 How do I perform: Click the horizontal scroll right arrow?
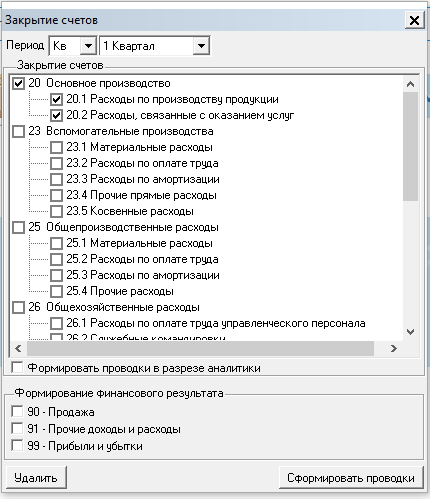coord(394,349)
